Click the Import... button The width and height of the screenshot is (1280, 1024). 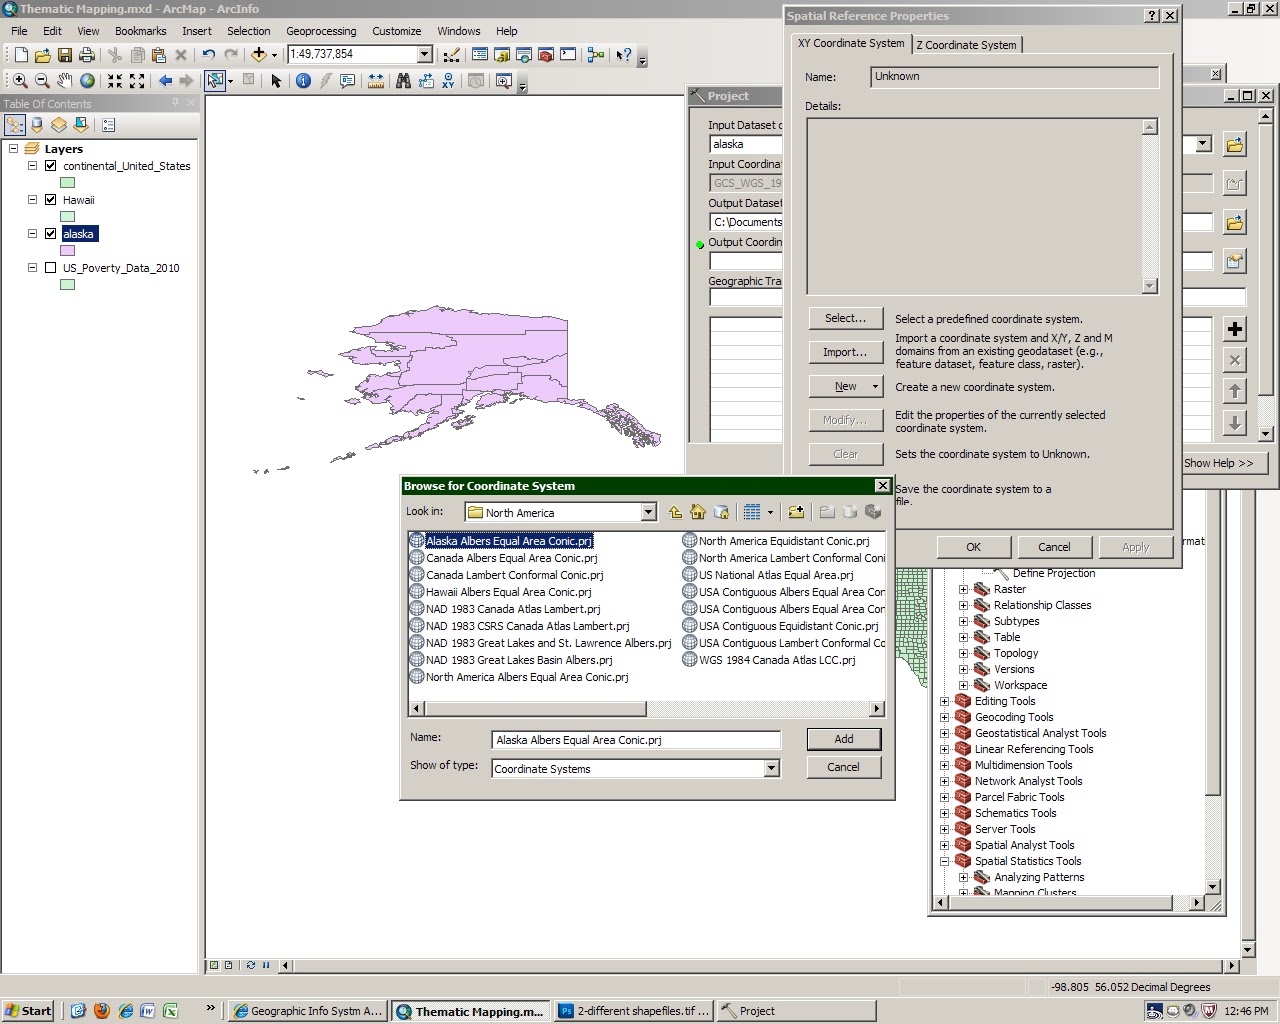click(x=846, y=352)
